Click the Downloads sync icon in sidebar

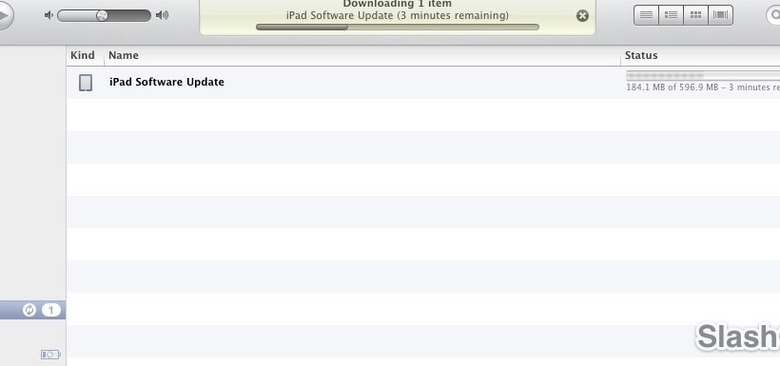coord(29,310)
